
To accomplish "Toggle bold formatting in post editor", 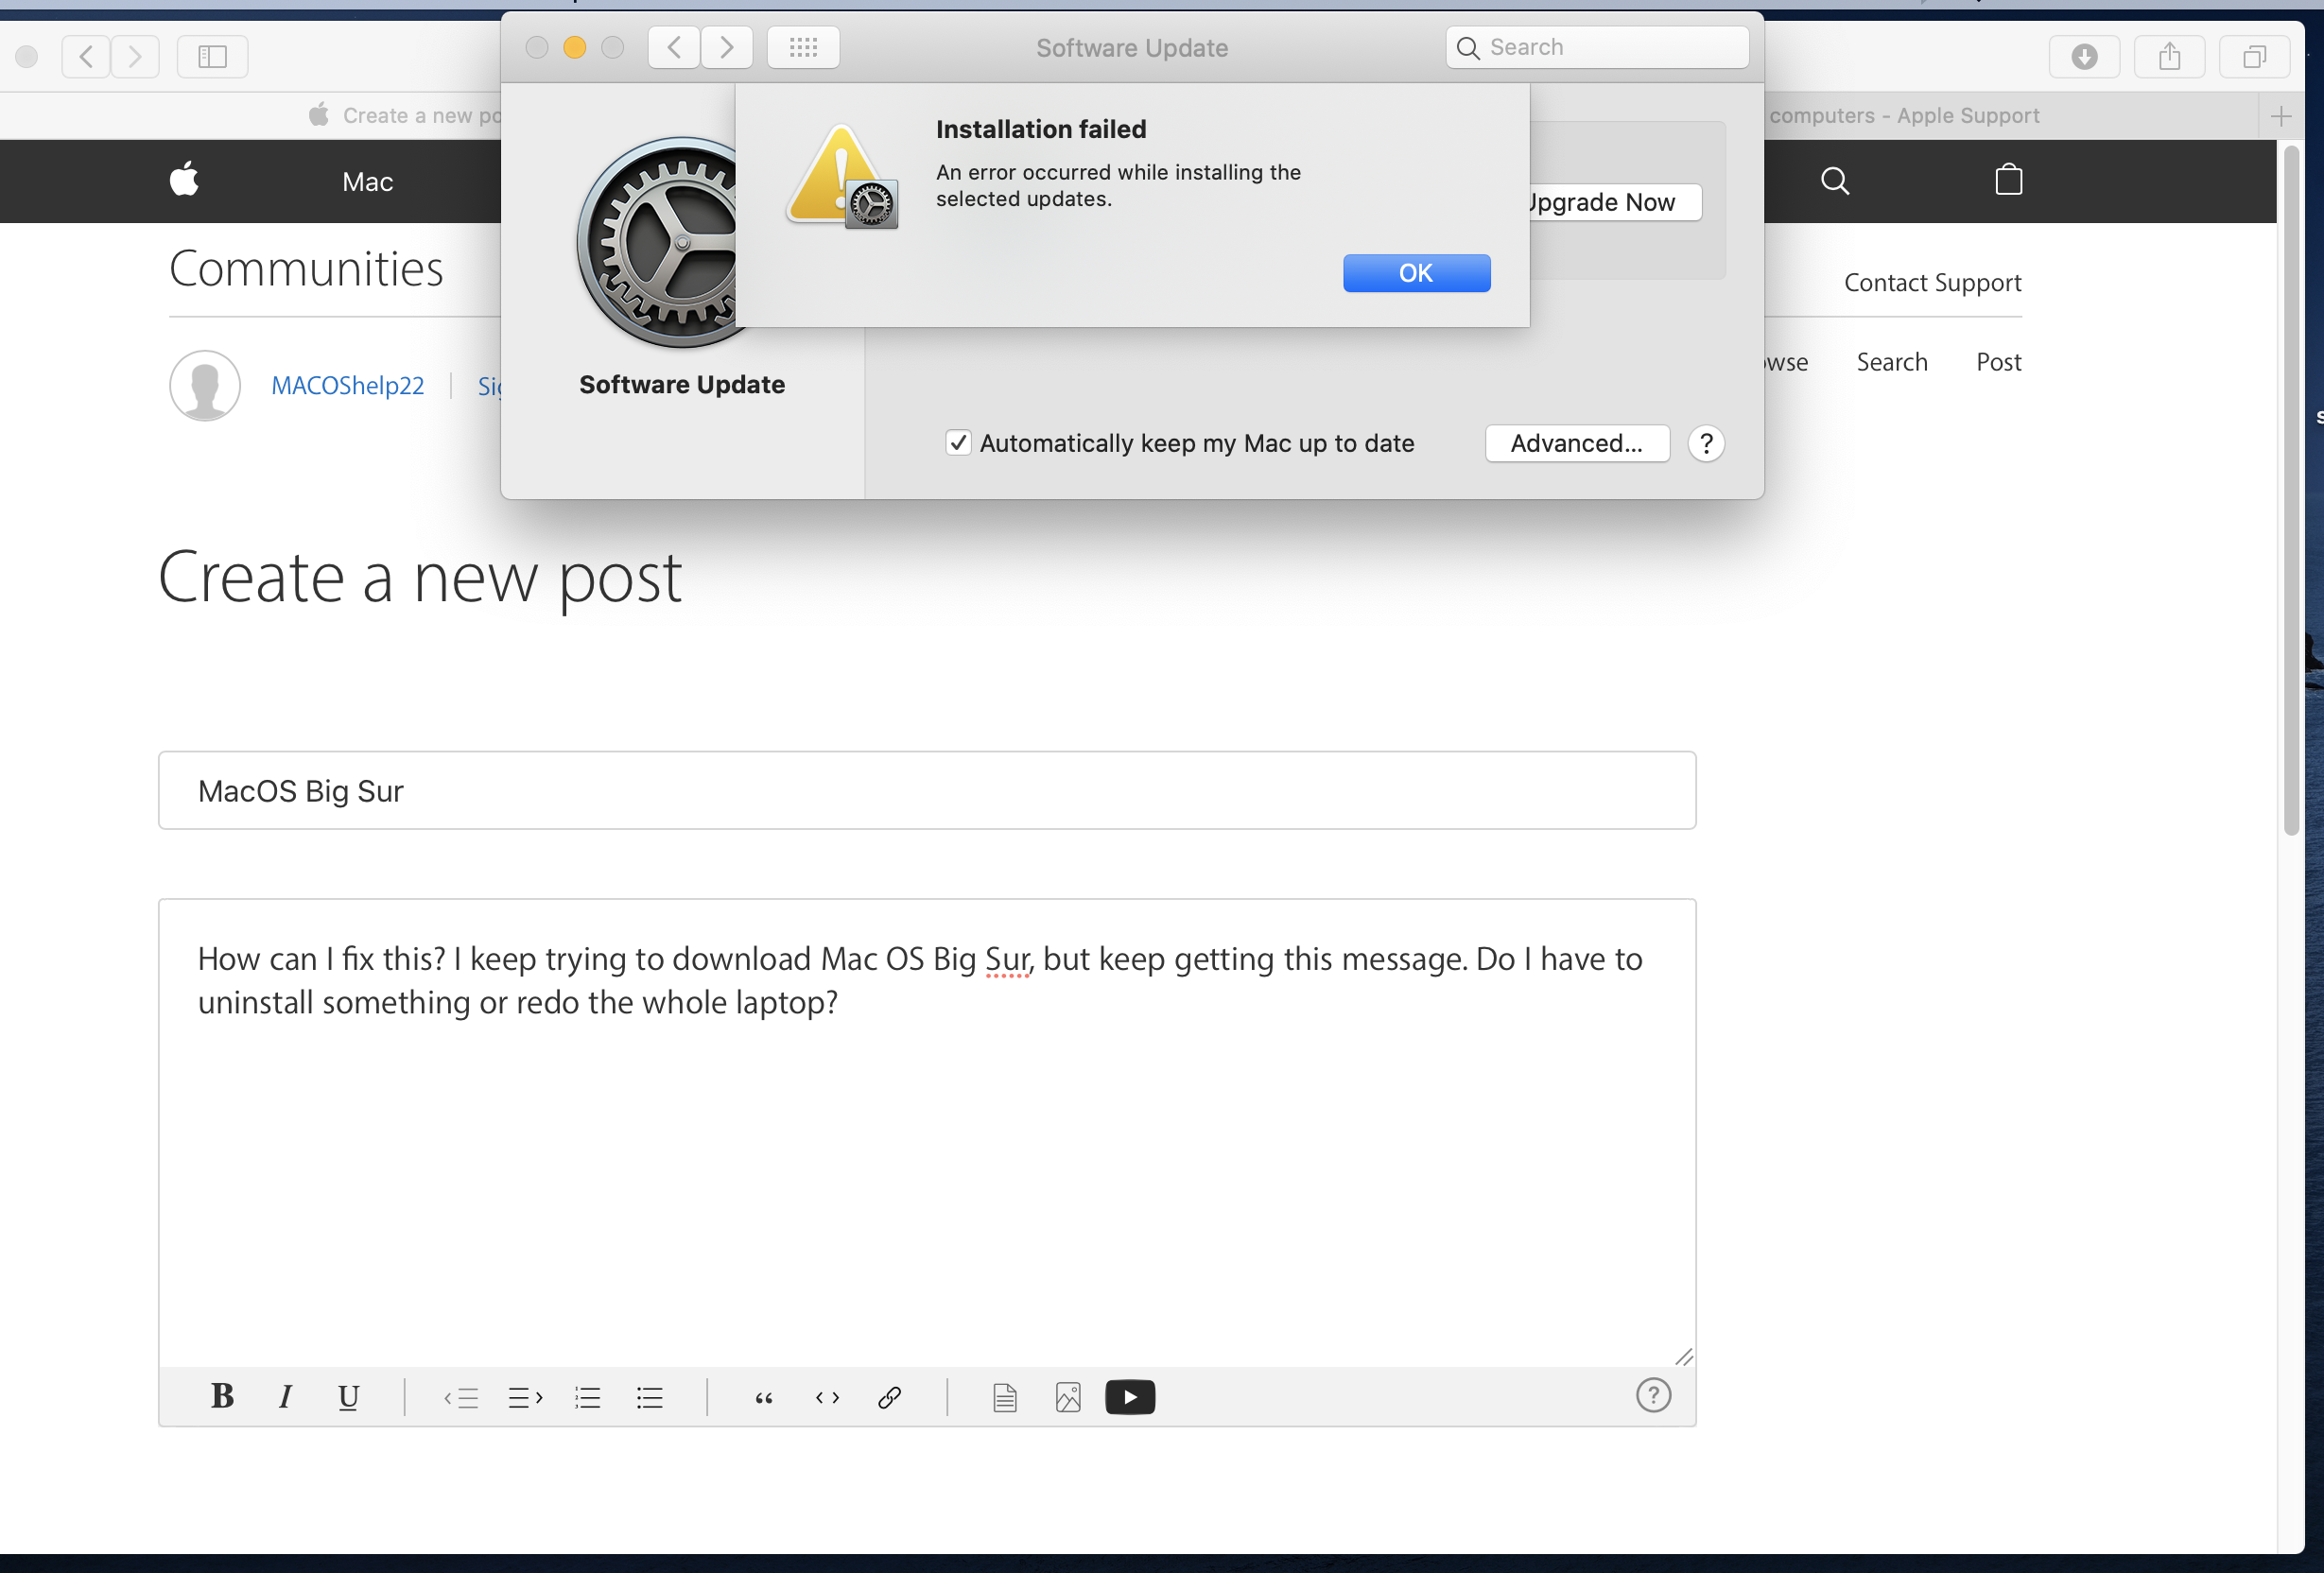I will click(x=222, y=1396).
